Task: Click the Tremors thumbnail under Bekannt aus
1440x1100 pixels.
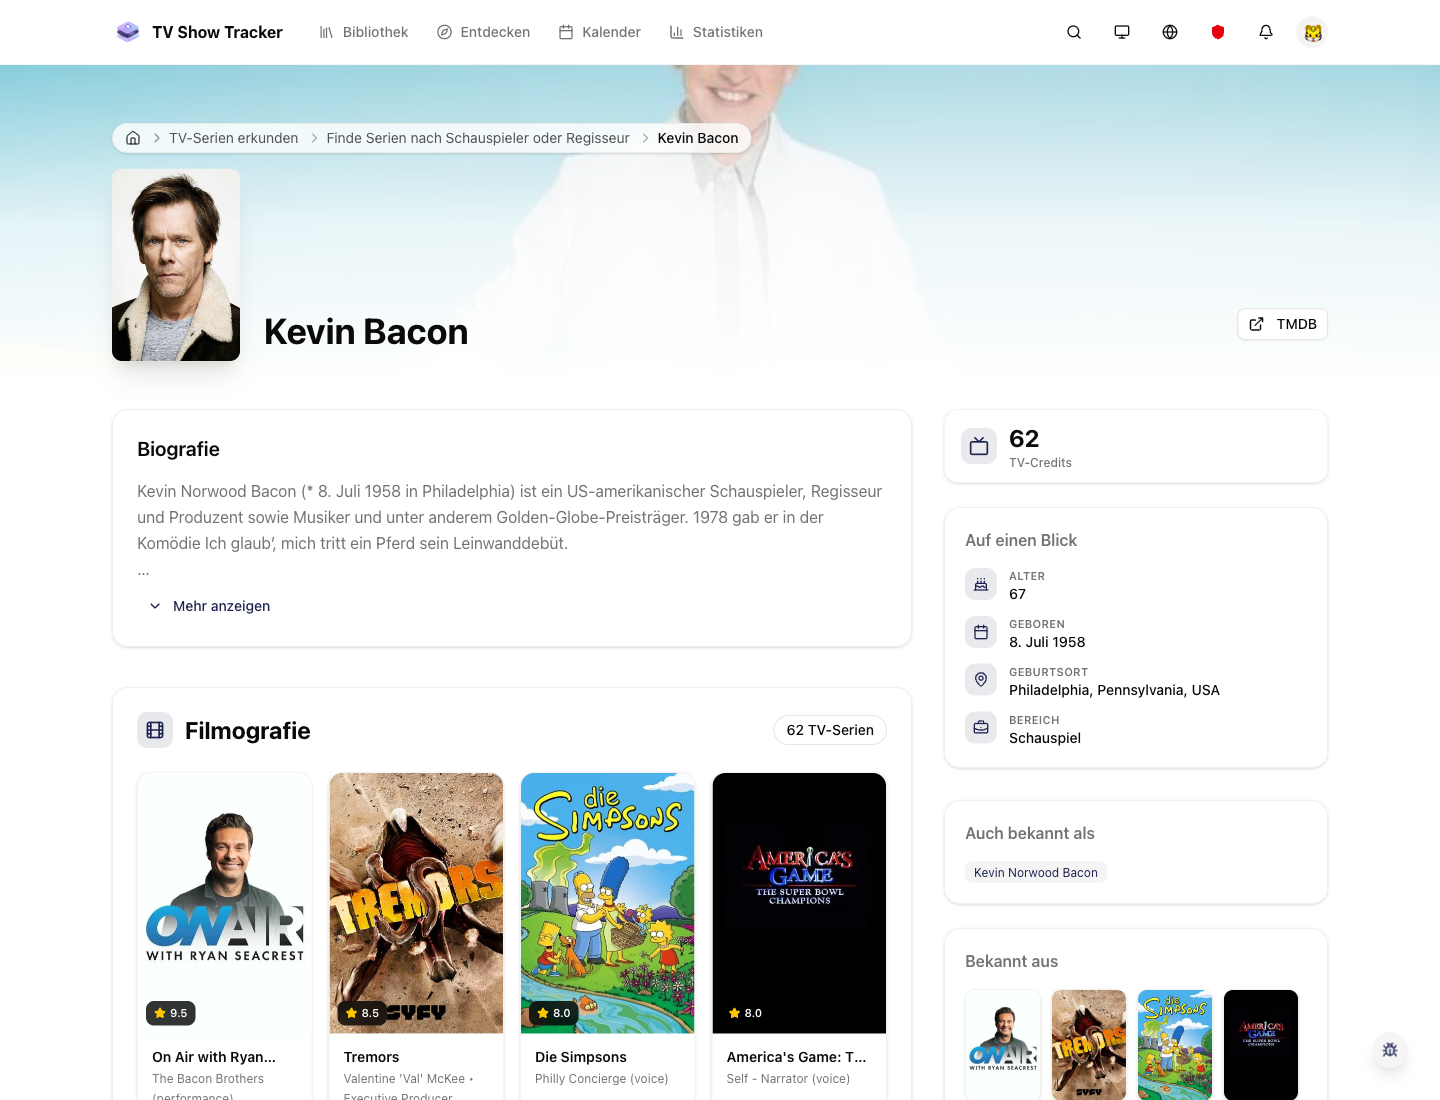Action: (1089, 1044)
